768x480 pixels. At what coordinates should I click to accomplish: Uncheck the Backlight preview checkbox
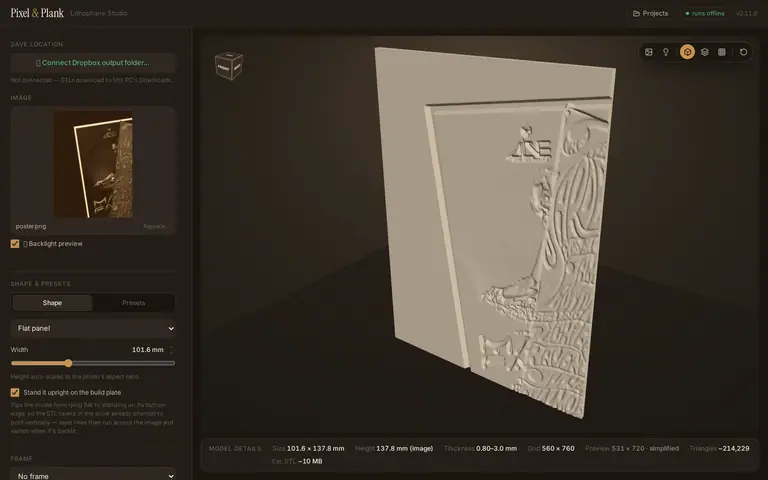(x=15, y=243)
